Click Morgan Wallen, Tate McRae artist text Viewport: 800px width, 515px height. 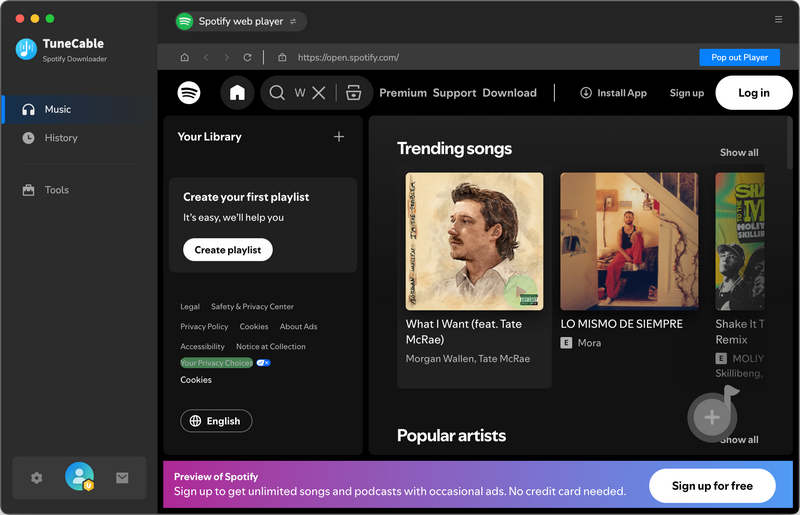[x=468, y=359]
